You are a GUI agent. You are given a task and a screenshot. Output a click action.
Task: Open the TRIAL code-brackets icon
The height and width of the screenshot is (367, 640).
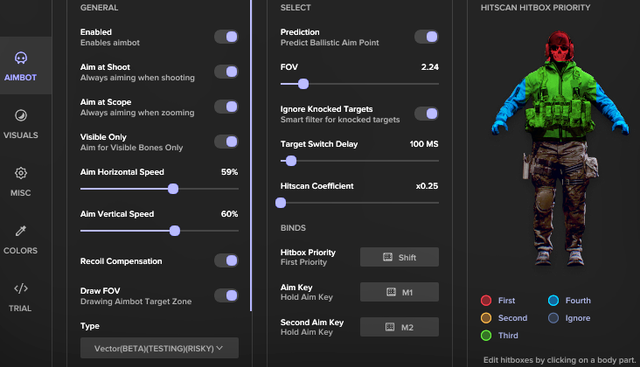[x=21, y=289]
